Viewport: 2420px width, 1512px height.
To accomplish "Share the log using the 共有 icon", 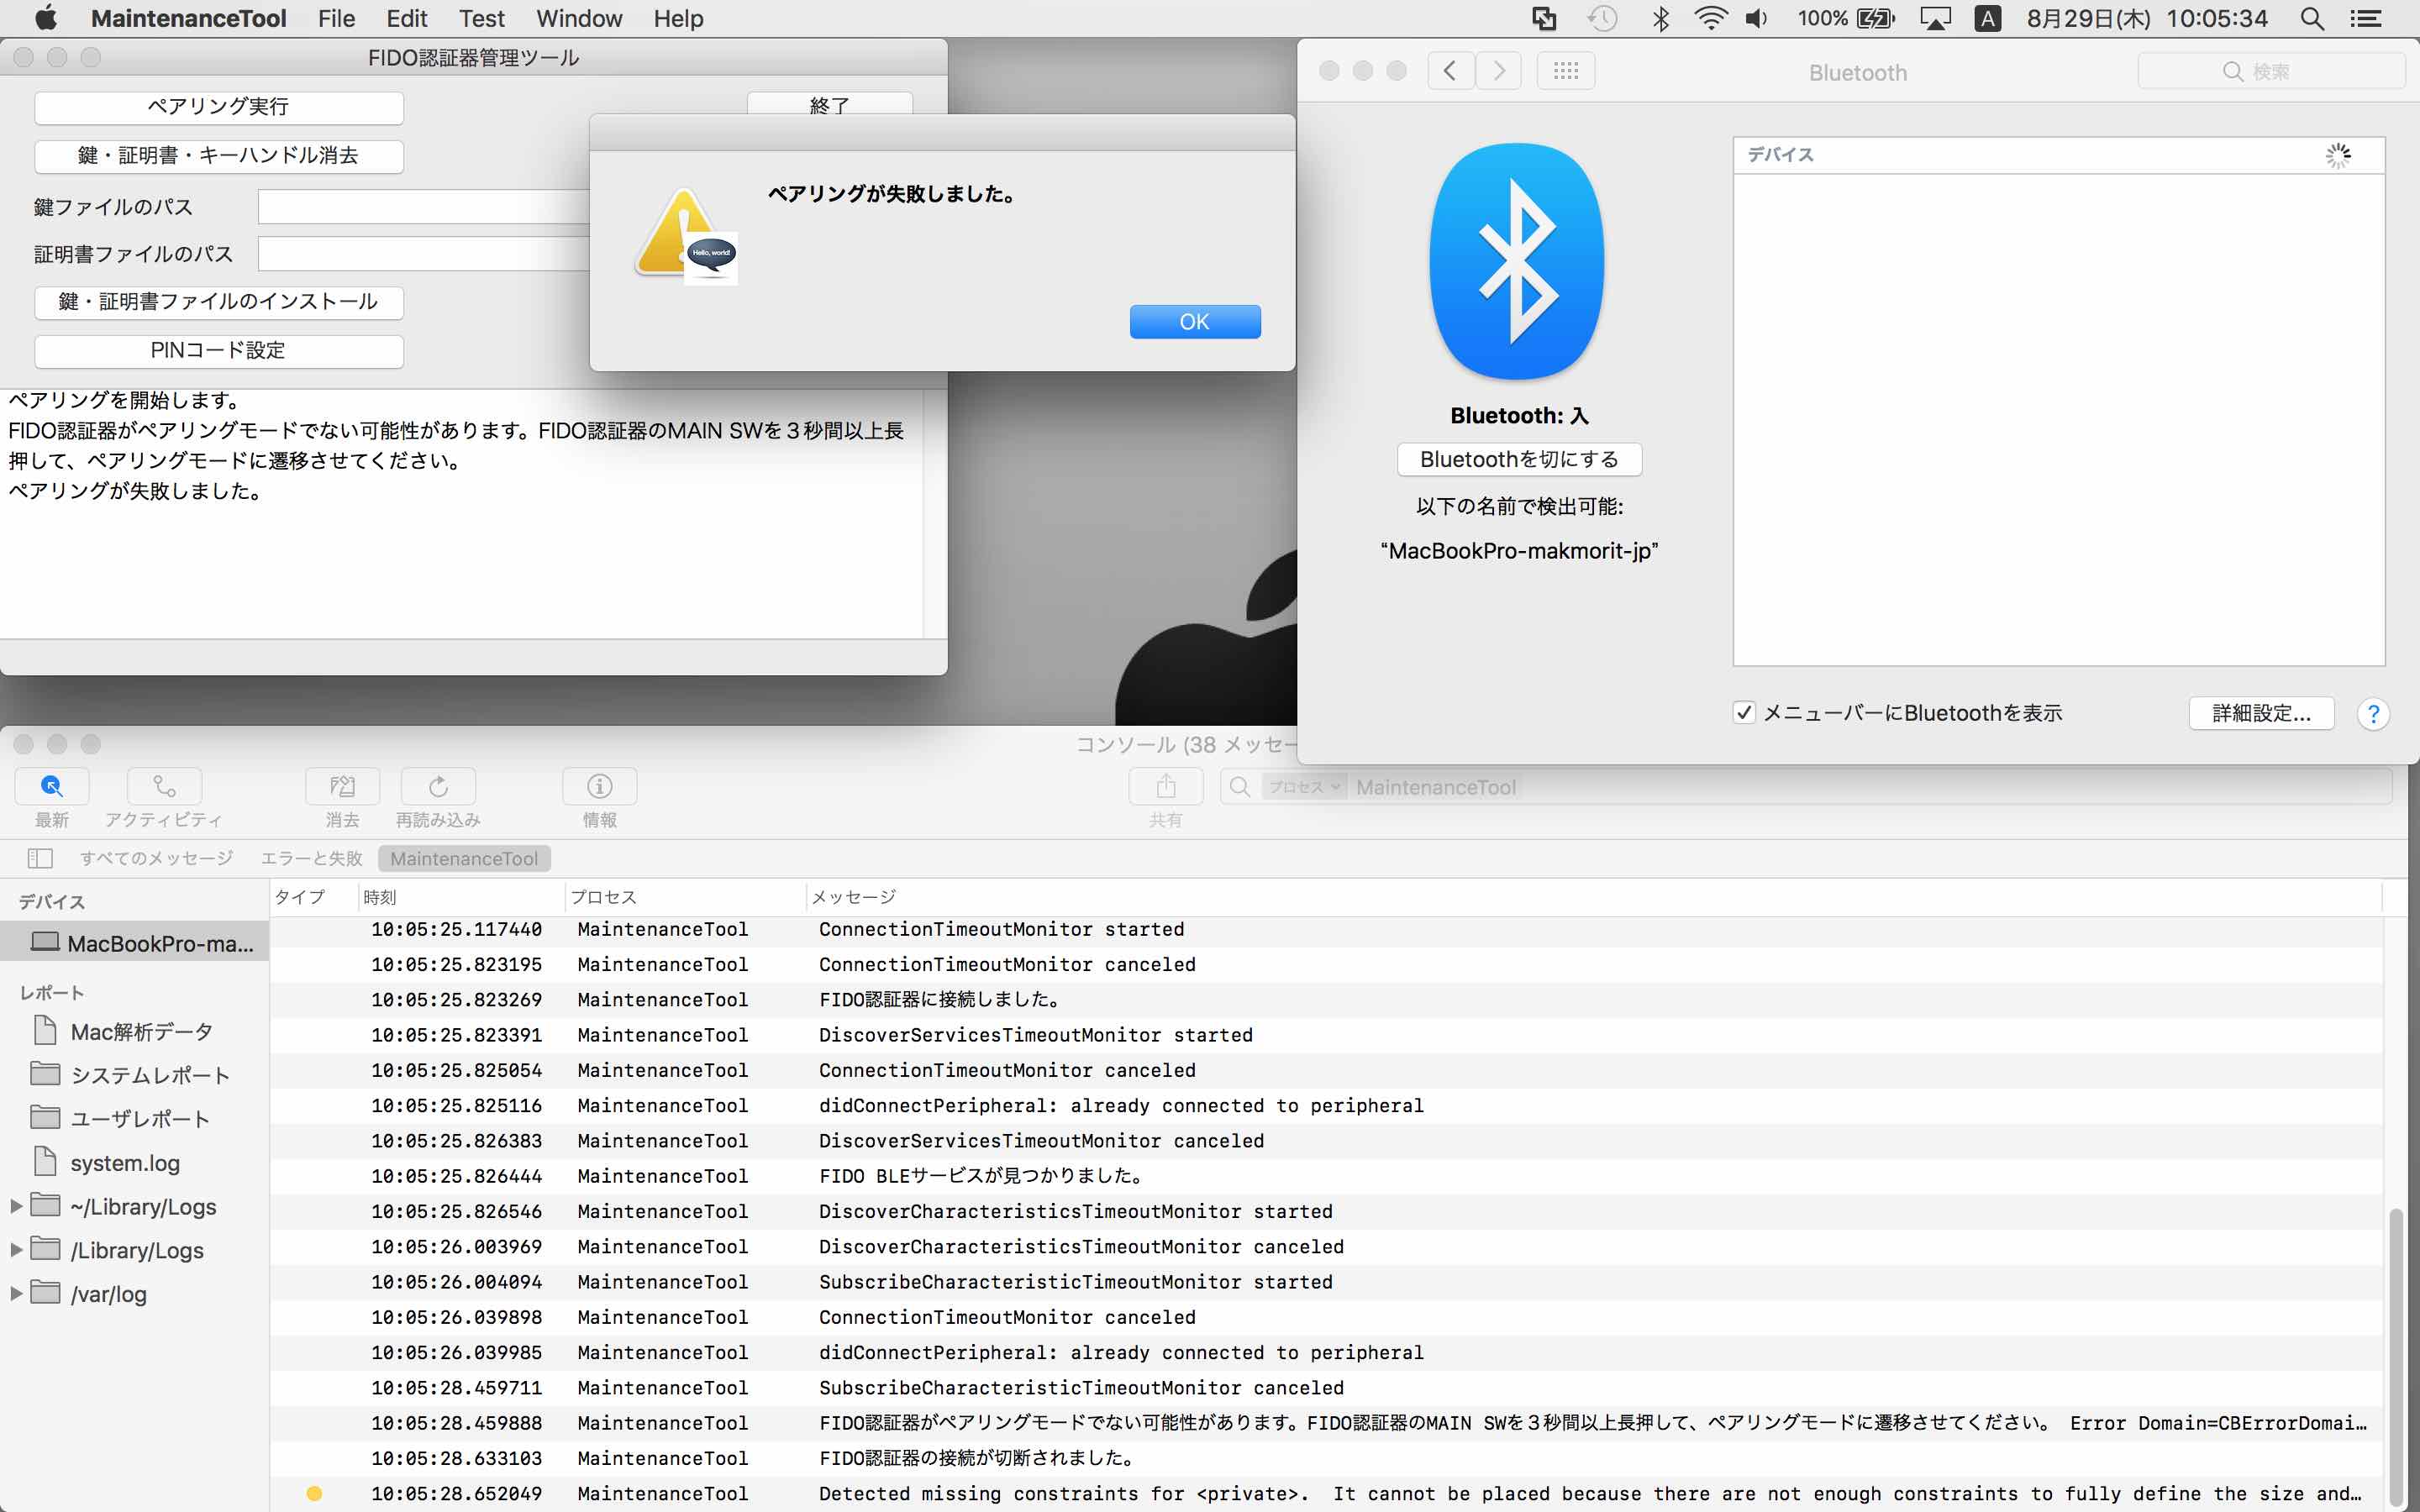I will coord(1165,787).
